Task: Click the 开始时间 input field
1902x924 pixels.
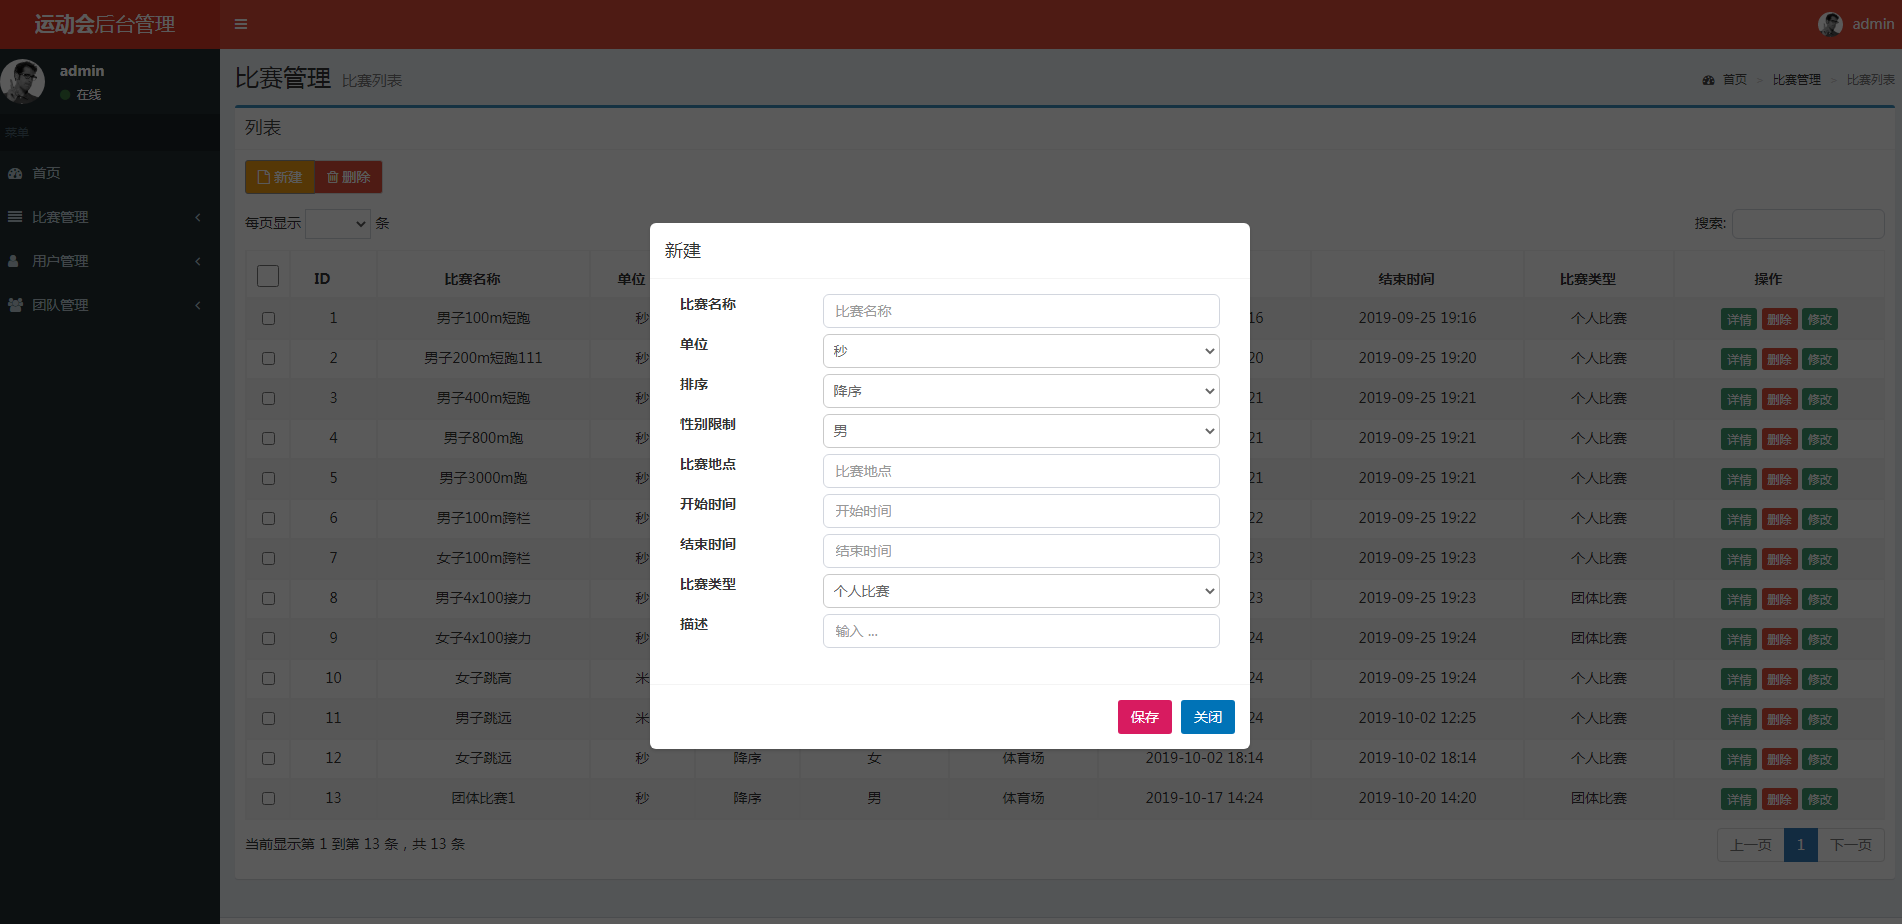Action: (1021, 511)
